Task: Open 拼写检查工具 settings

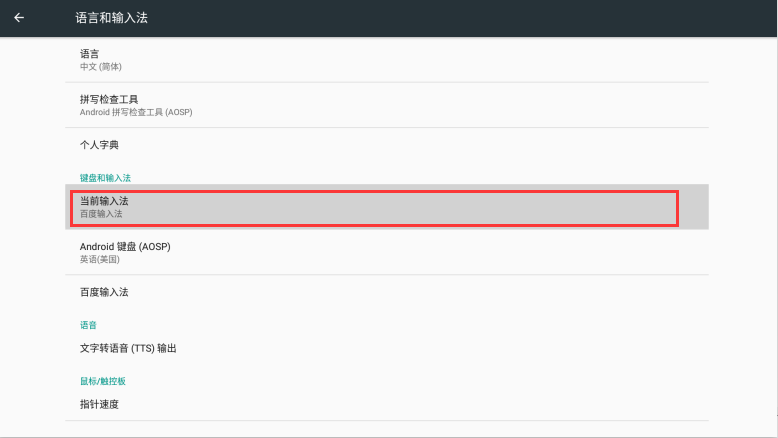Action: (x=108, y=99)
